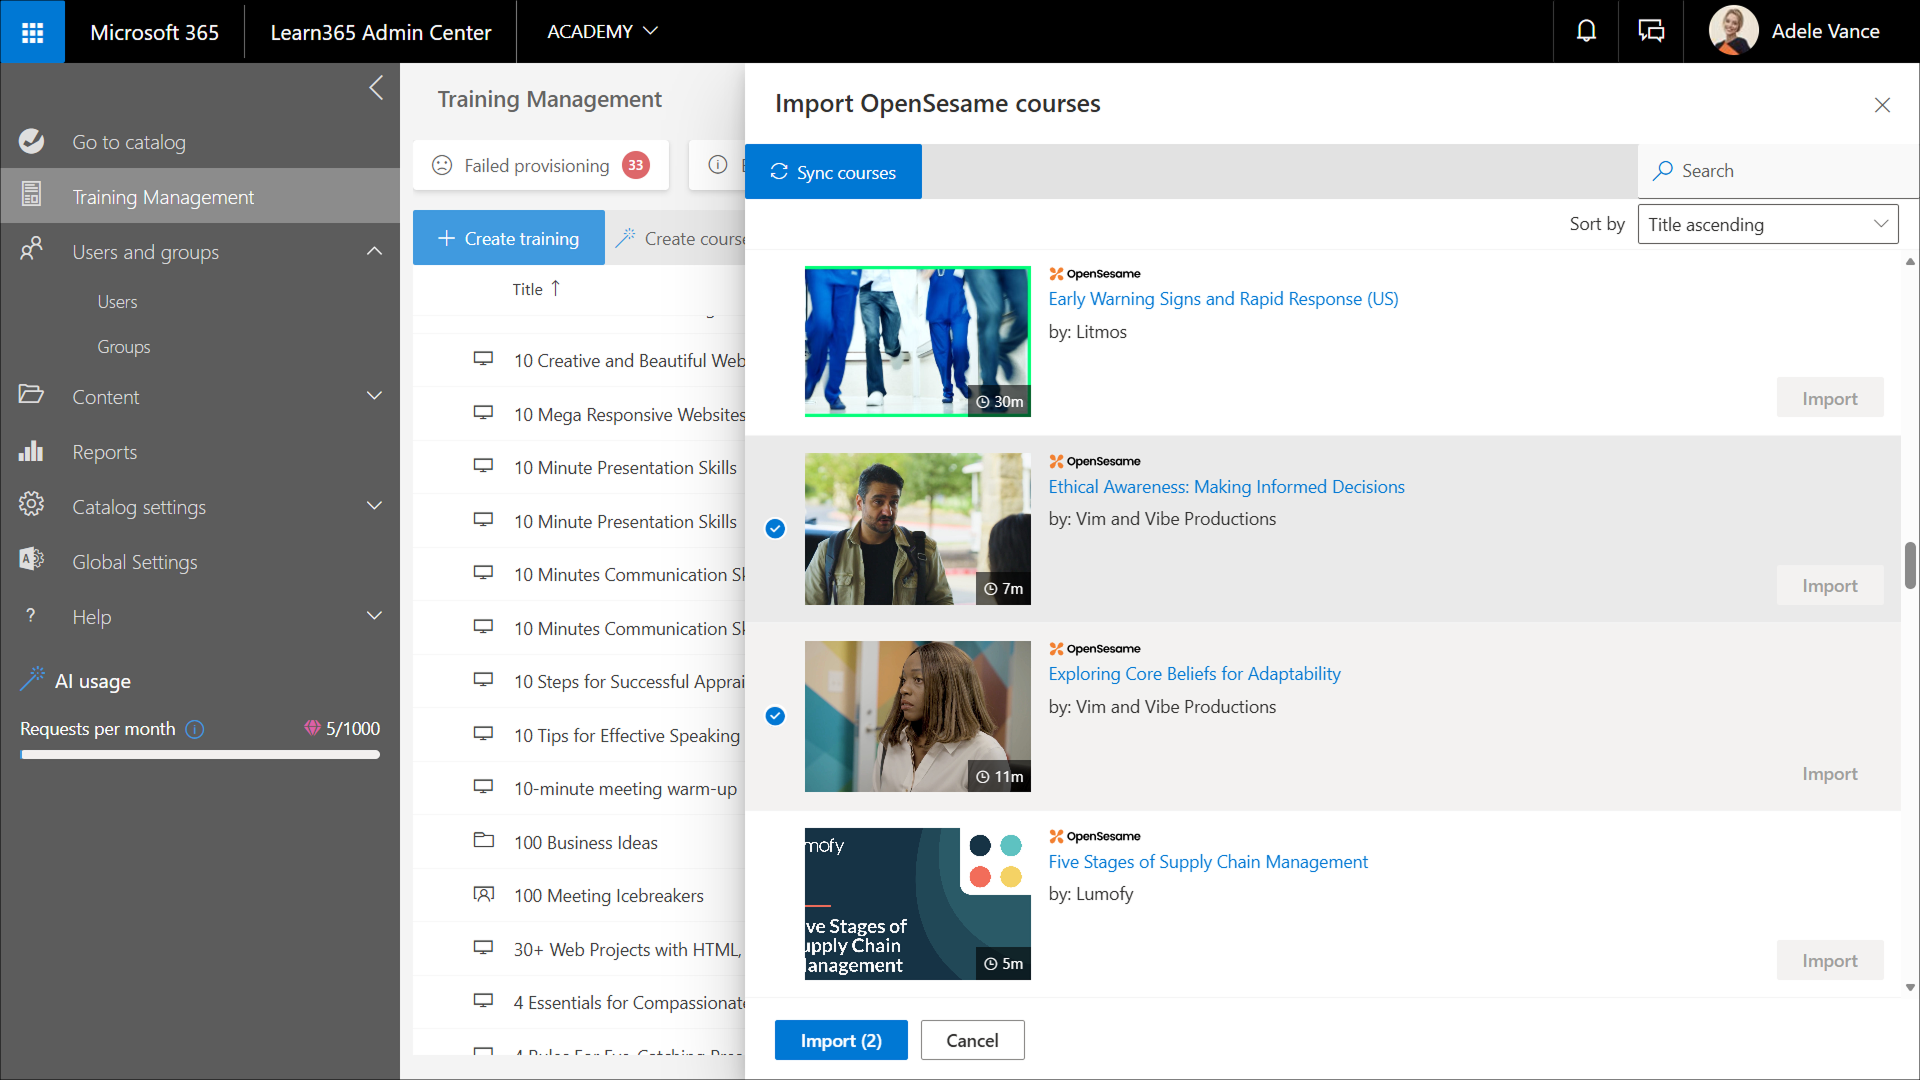The width and height of the screenshot is (1920, 1080).
Task: Click the info icon beside Requests per month
Action: (195, 730)
